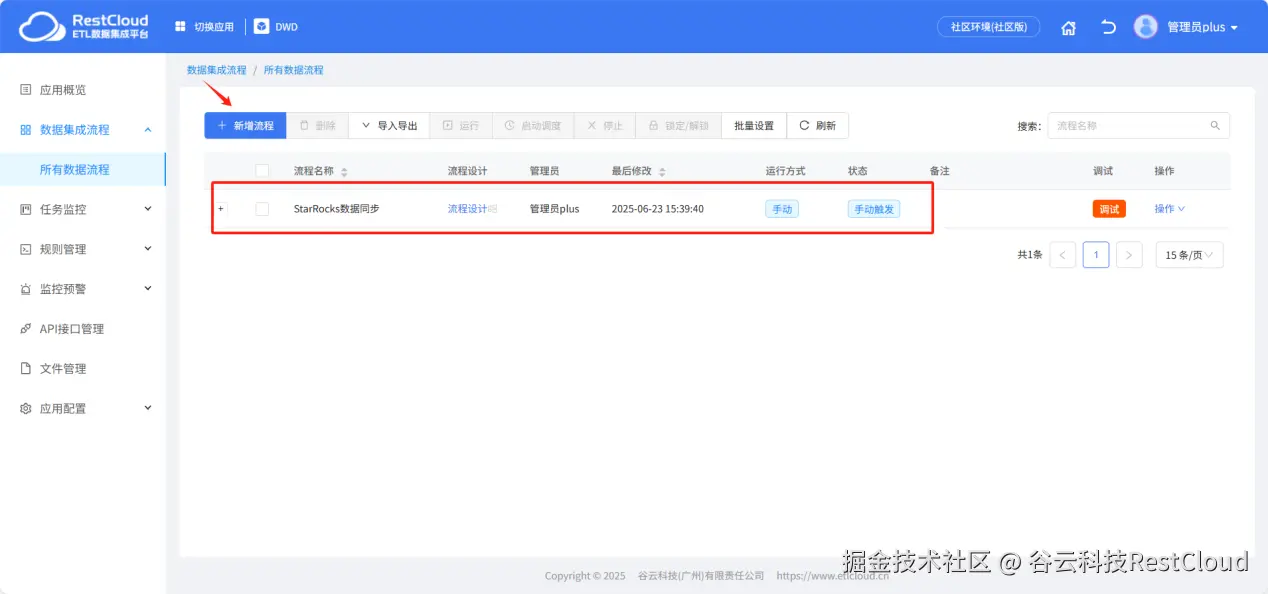Select page 1 in pagination
This screenshot has height=594, width=1268.
1096,255
